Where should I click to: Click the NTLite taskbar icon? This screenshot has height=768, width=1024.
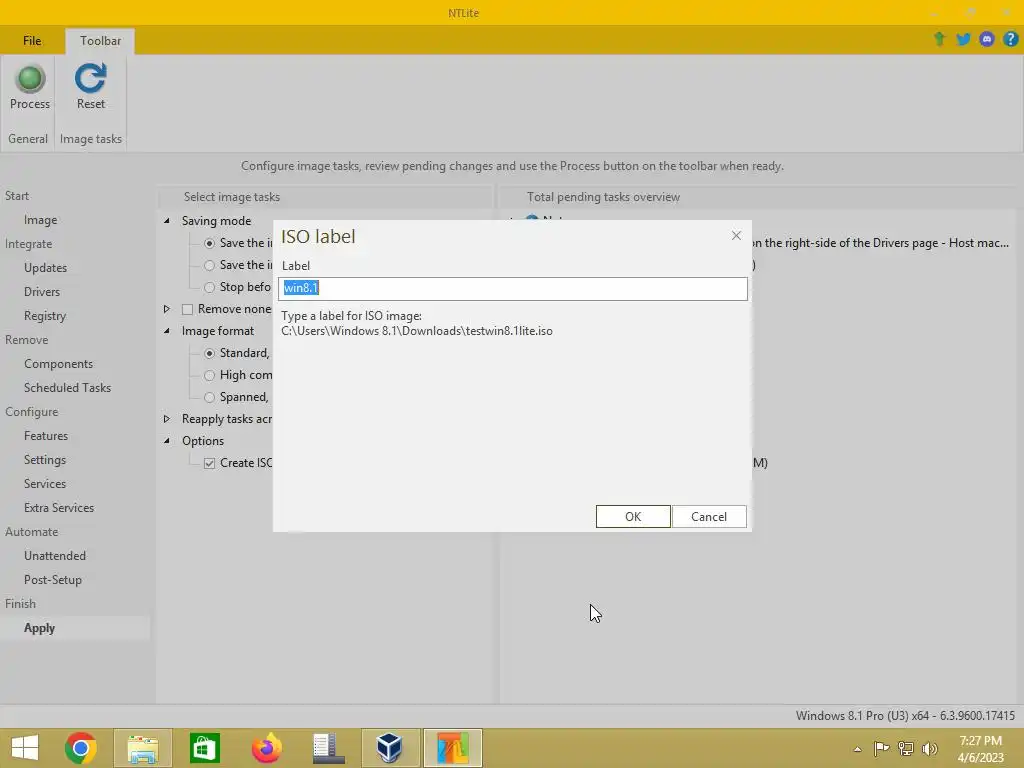pyautogui.click(x=453, y=748)
